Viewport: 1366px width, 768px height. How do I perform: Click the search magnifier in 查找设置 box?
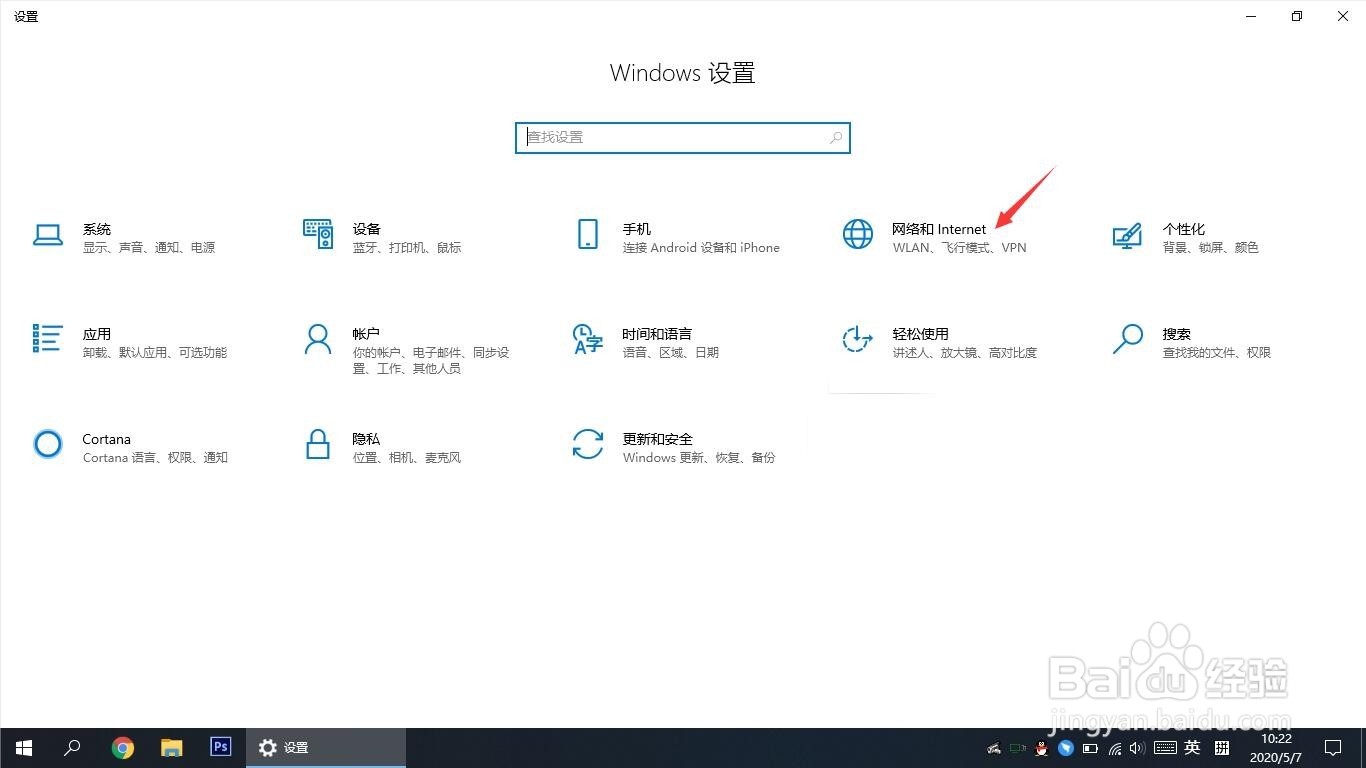click(836, 138)
